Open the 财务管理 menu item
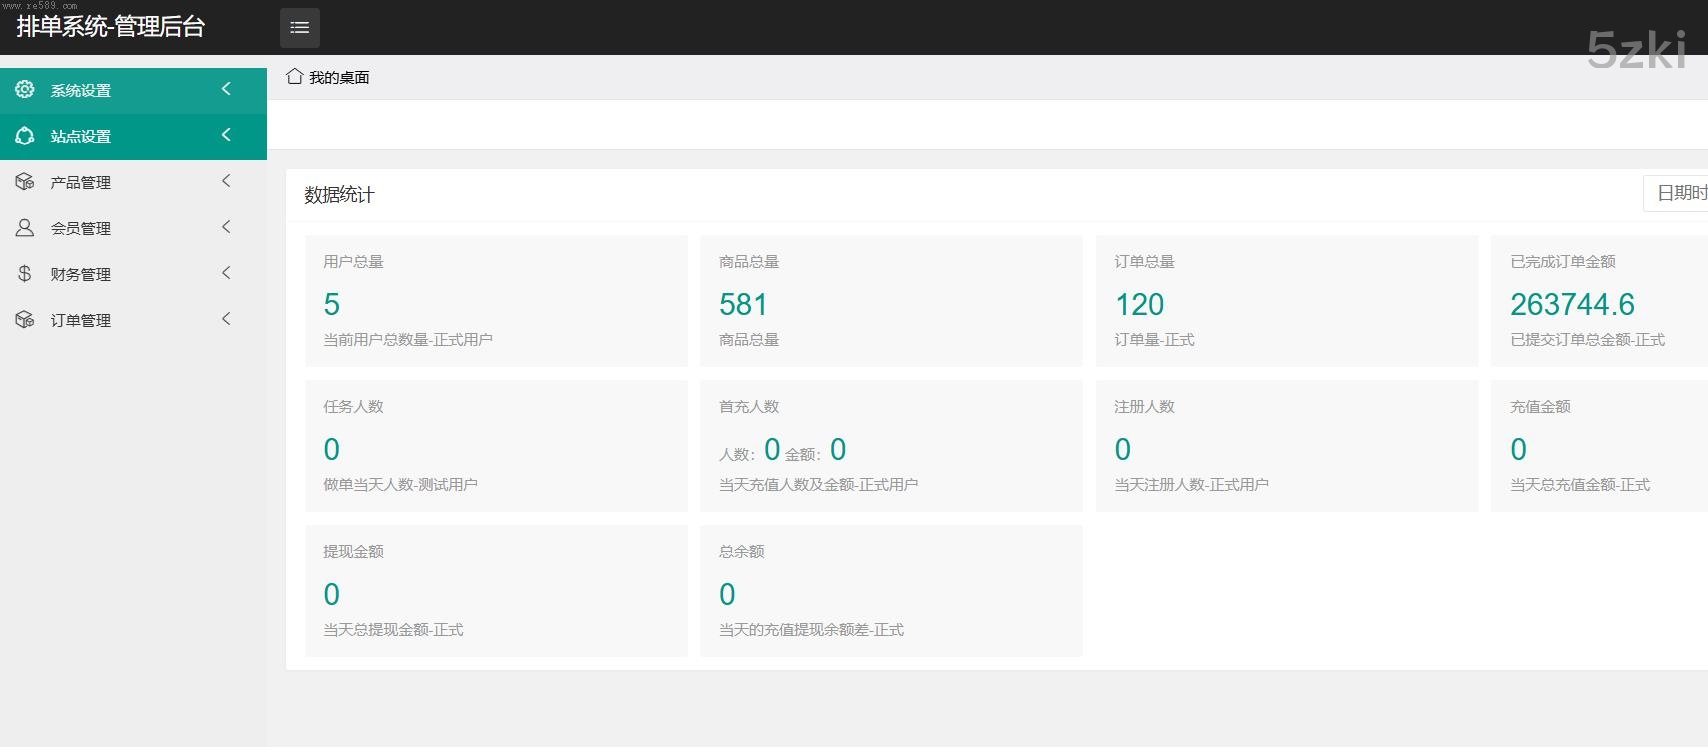The width and height of the screenshot is (1708, 747). pyautogui.click(x=81, y=274)
